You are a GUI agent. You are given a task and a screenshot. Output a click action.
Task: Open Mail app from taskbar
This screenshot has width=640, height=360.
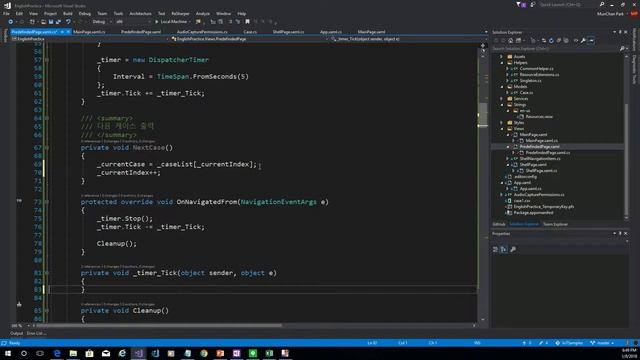[106, 353]
